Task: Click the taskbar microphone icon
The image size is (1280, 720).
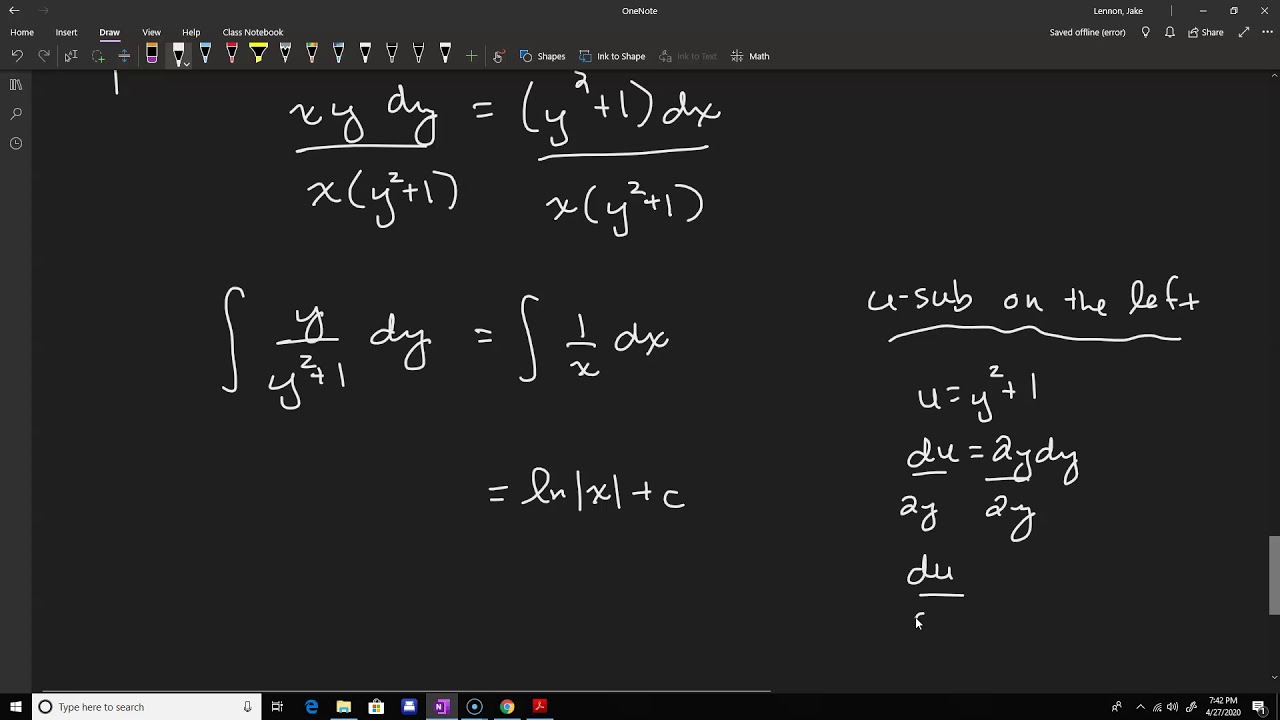Action: [x=247, y=707]
